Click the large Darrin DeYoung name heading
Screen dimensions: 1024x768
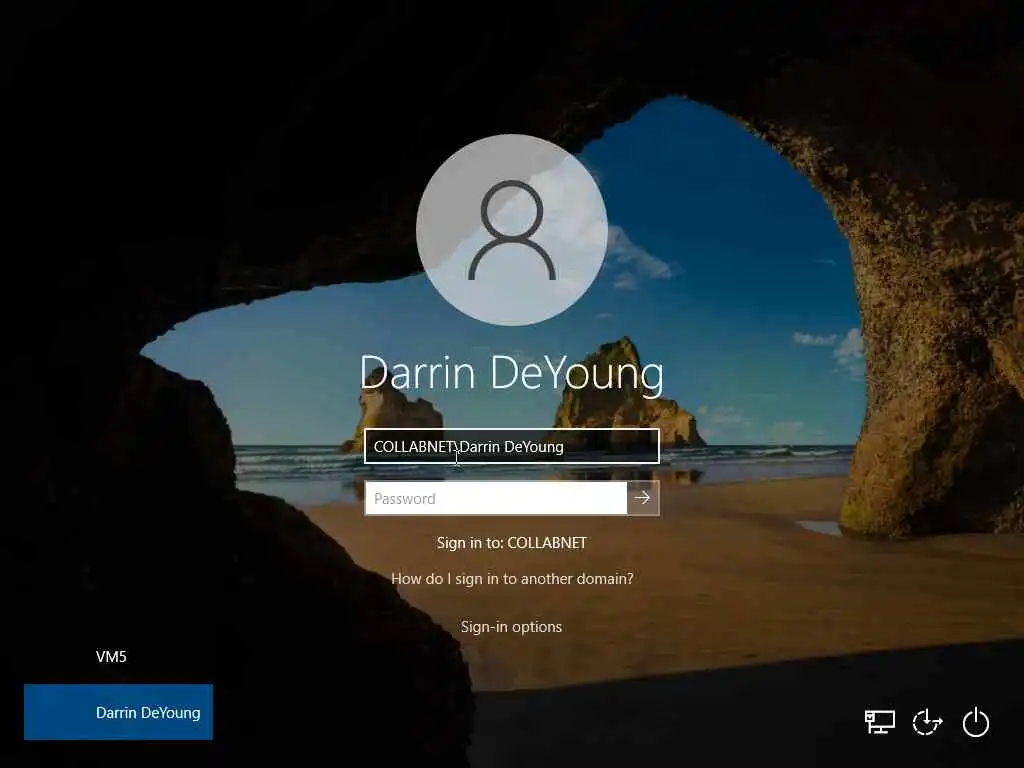(511, 374)
